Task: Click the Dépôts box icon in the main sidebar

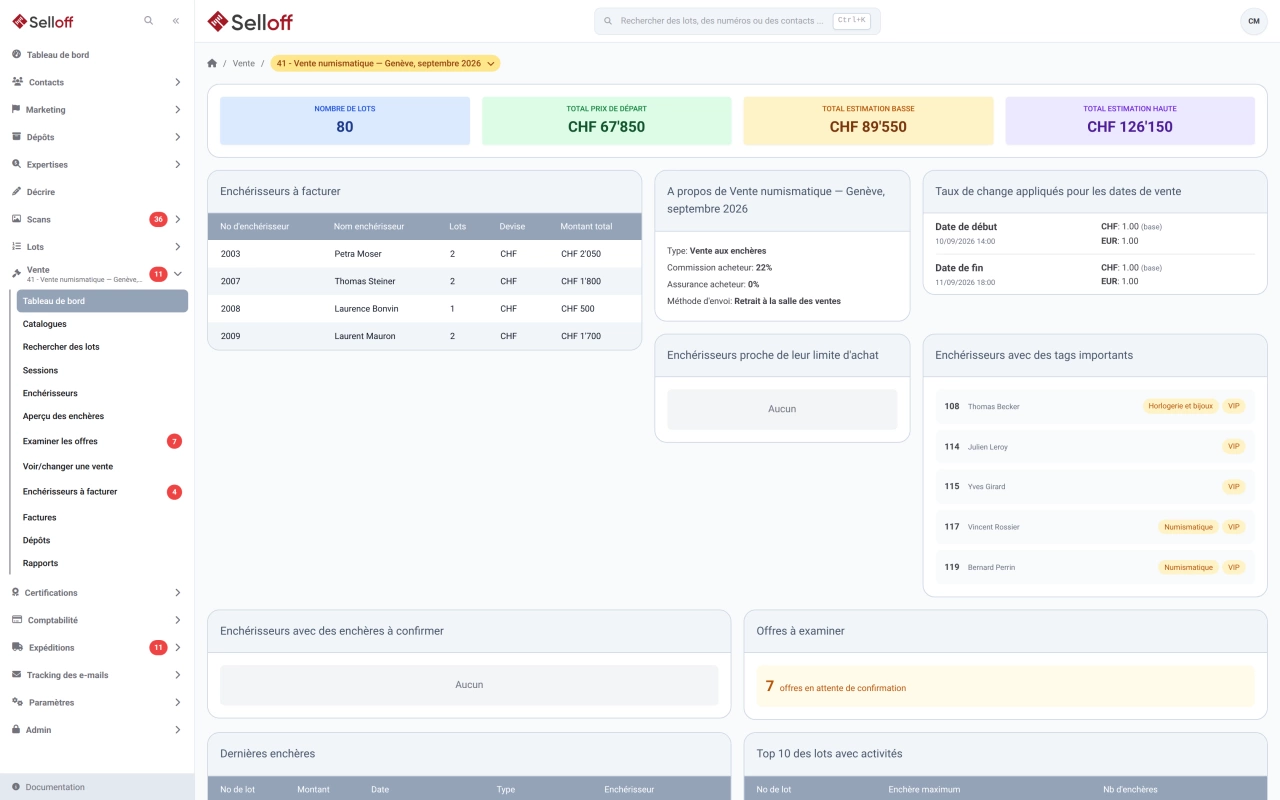Action: coord(16,137)
